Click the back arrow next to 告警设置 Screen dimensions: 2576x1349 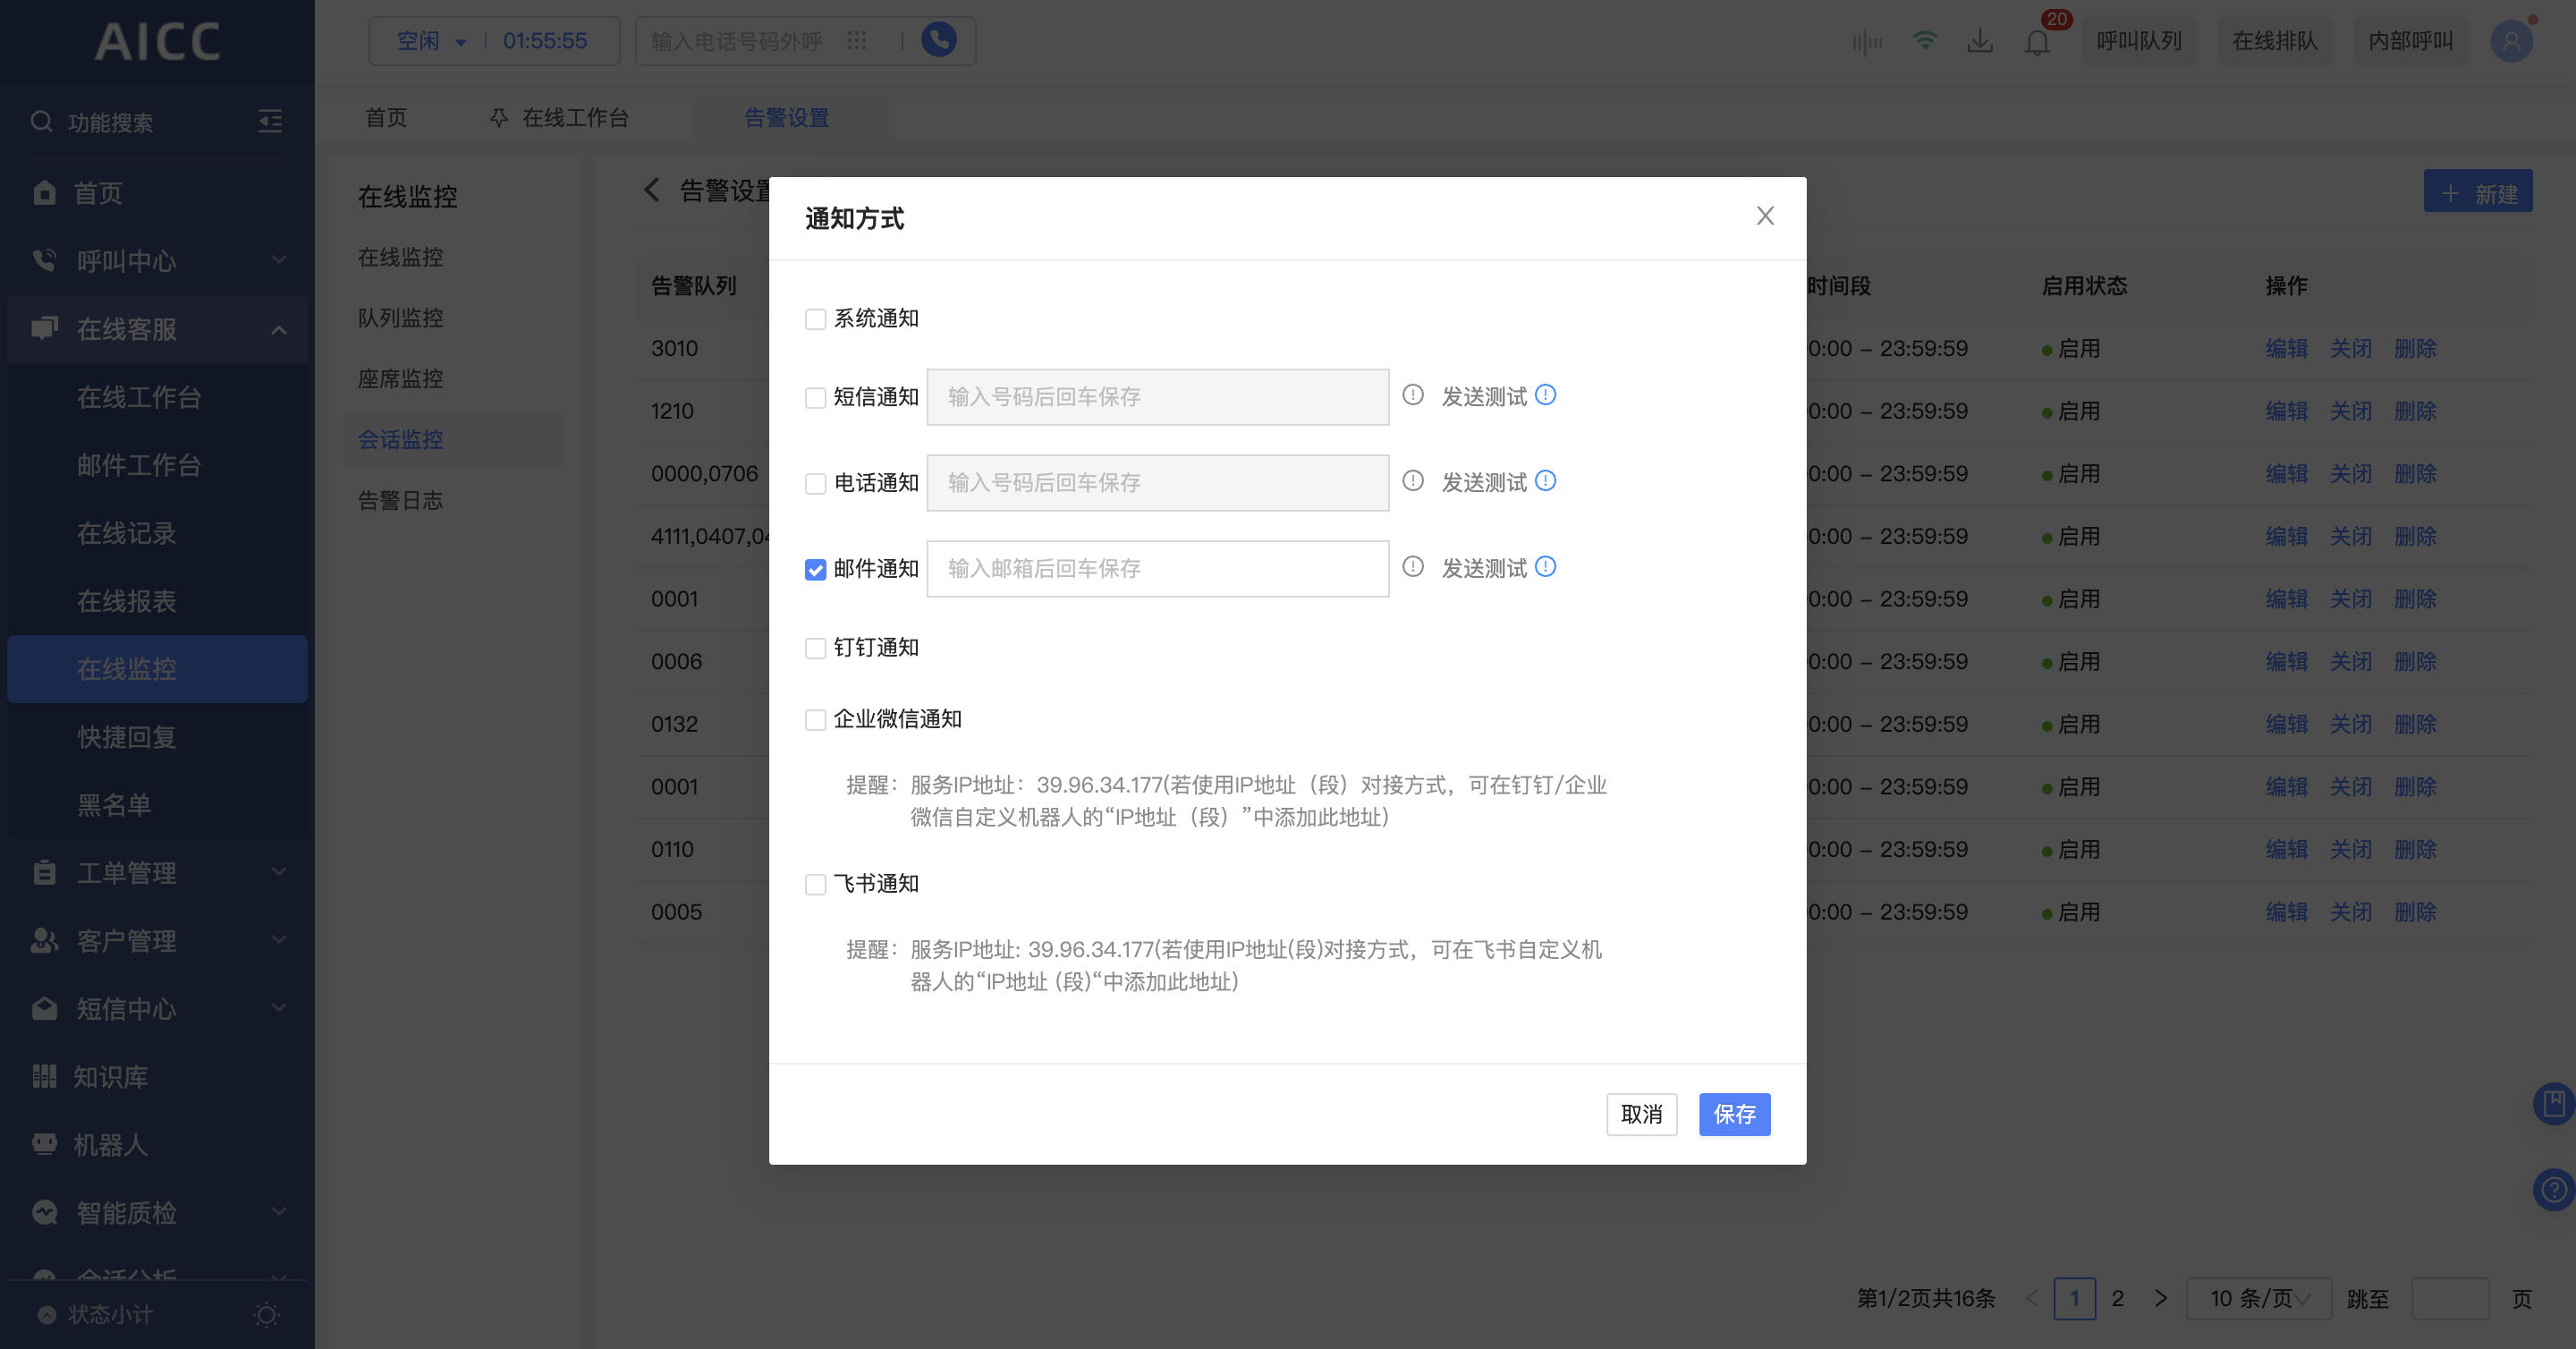(652, 190)
